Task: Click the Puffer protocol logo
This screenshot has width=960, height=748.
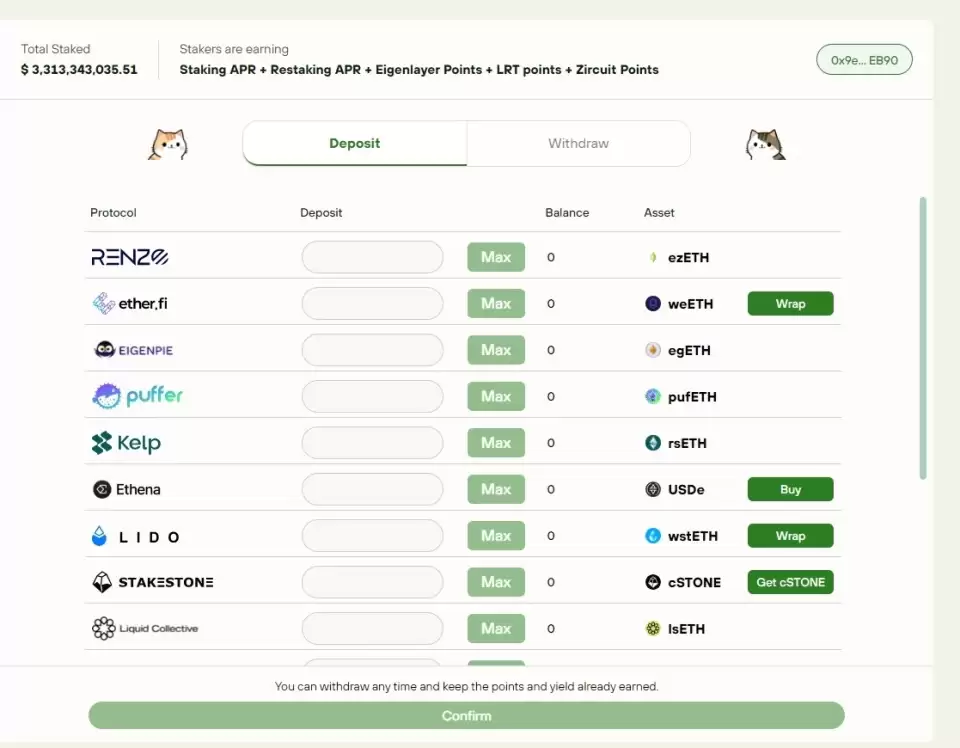Action: tap(137, 396)
